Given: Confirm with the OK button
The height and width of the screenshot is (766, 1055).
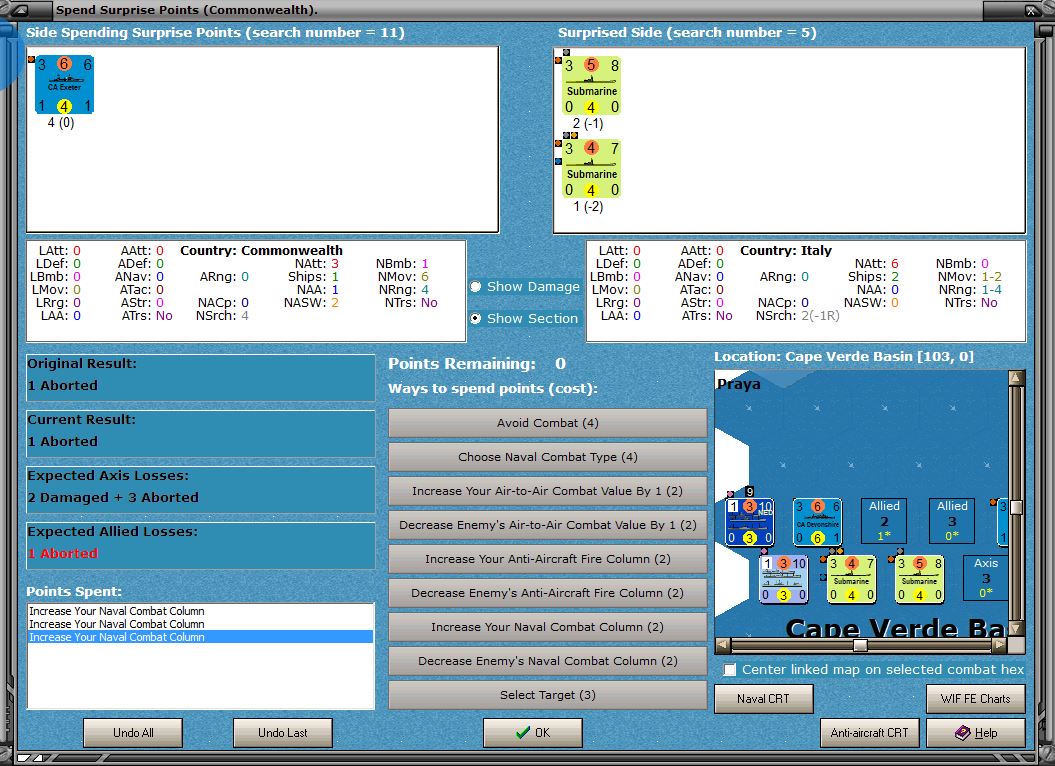Looking at the screenshot, I should pos(533,732).
